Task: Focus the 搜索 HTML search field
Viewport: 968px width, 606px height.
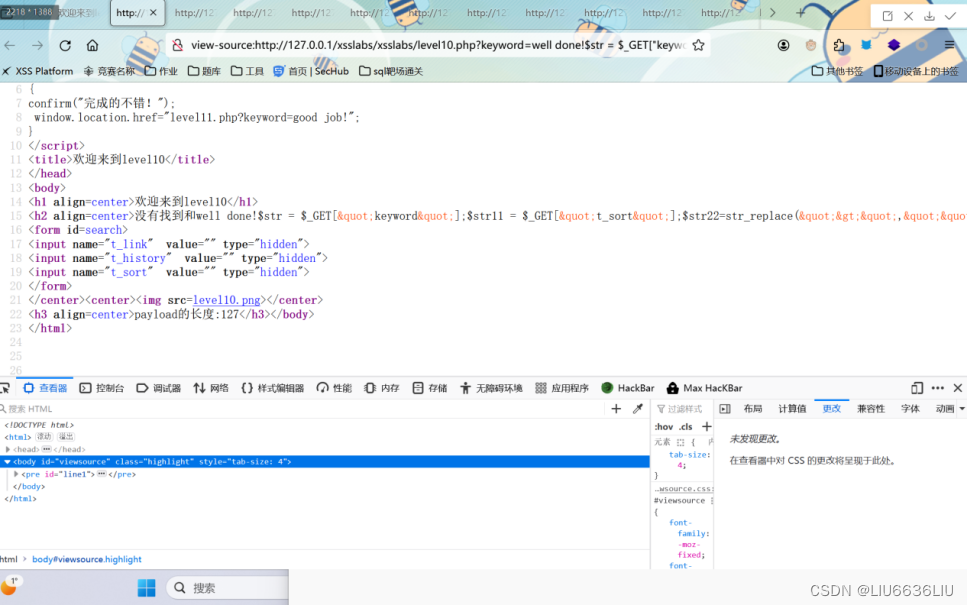Action: click(x=302, y=409)
